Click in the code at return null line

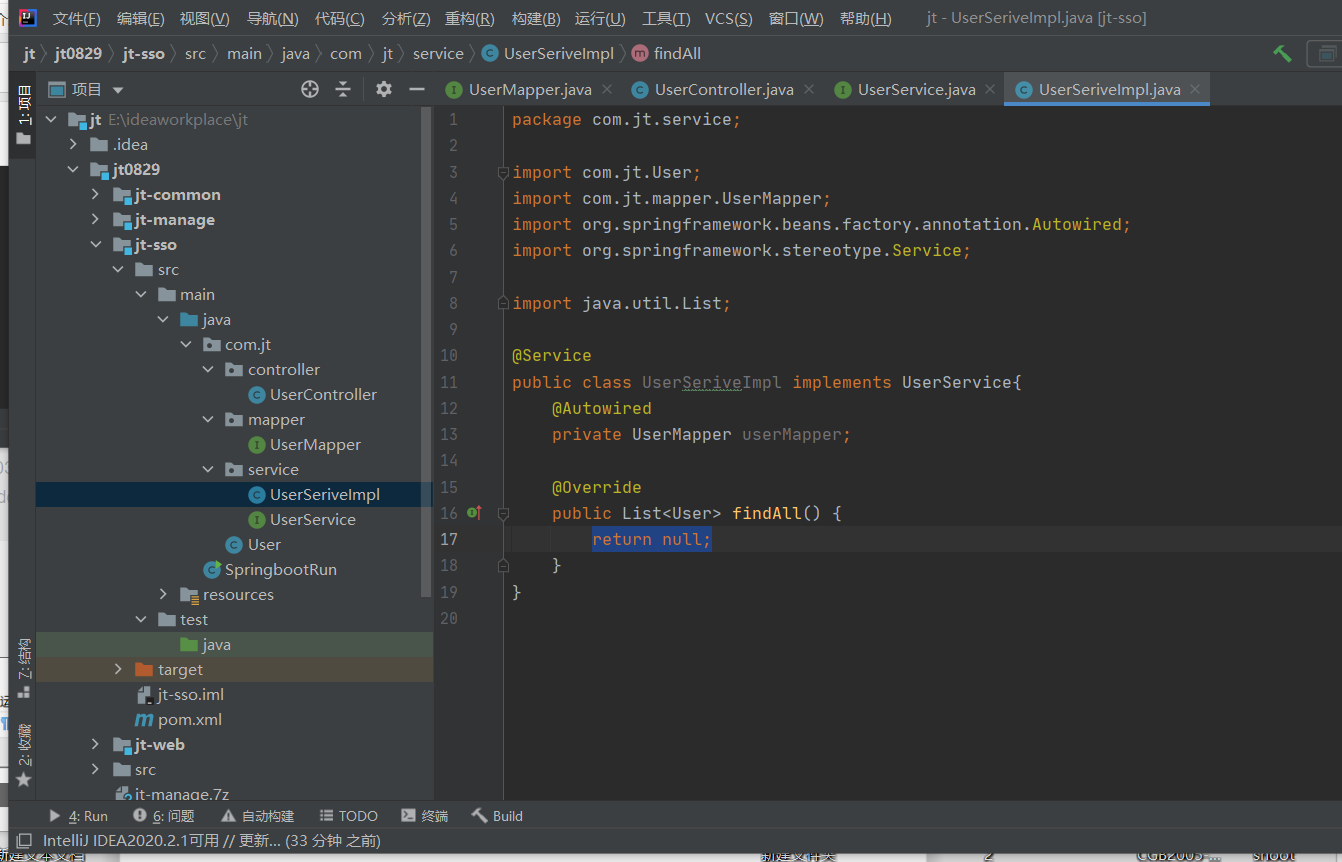652,539
